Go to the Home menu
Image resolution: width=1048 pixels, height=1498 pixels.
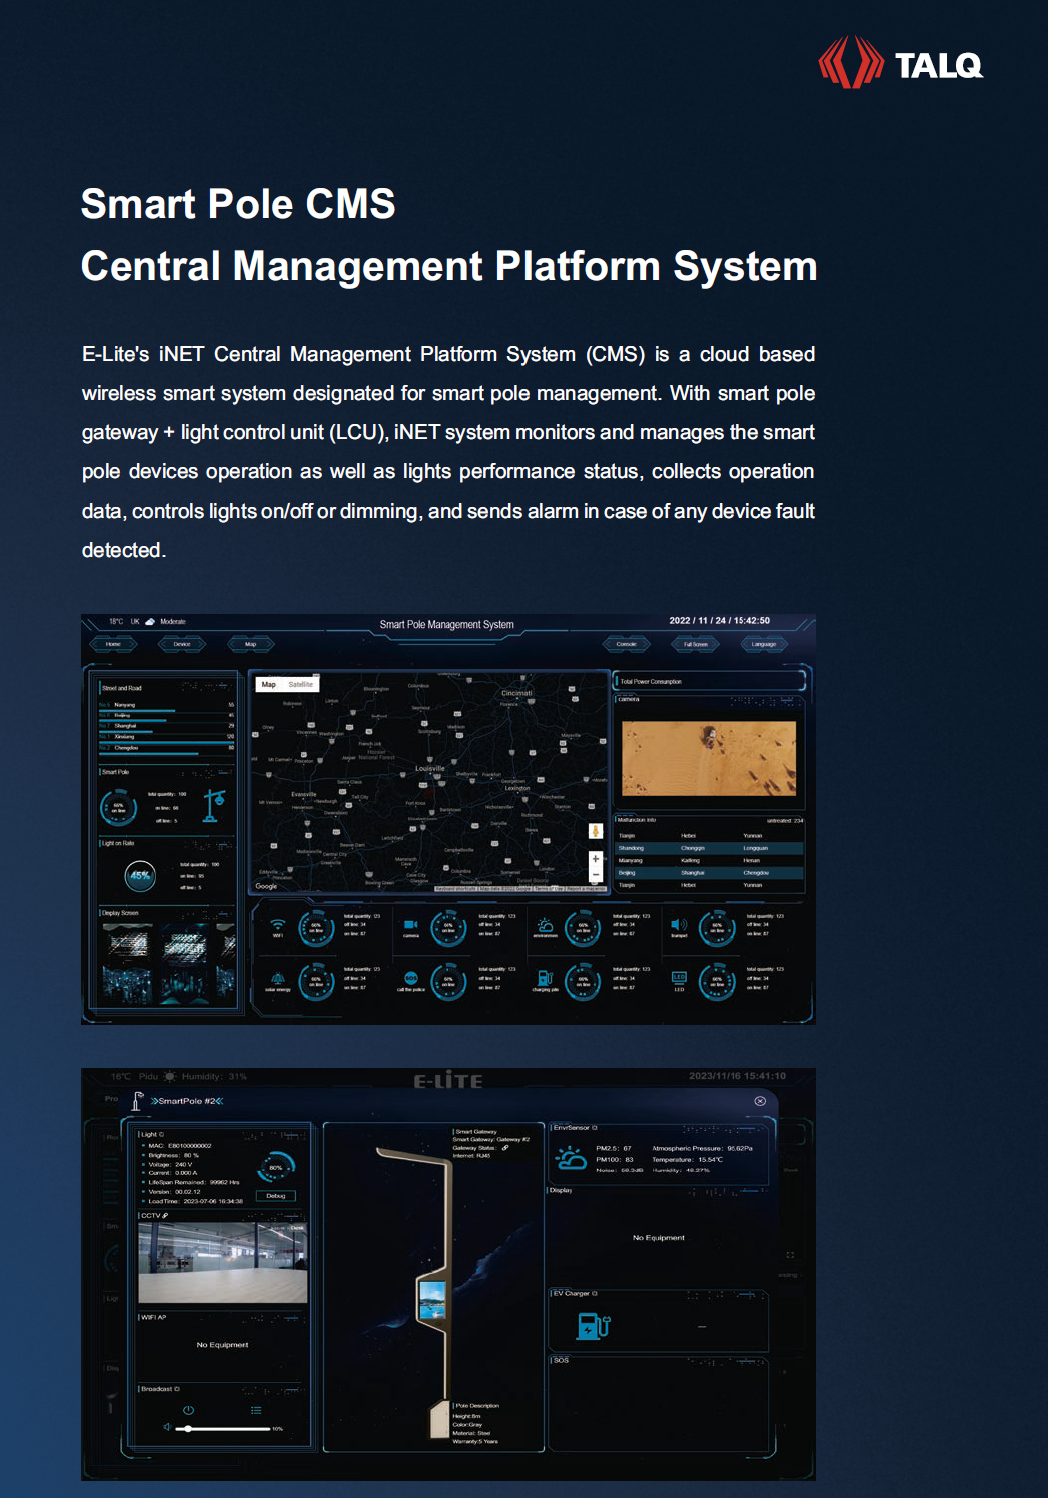[x=113, y=644]
